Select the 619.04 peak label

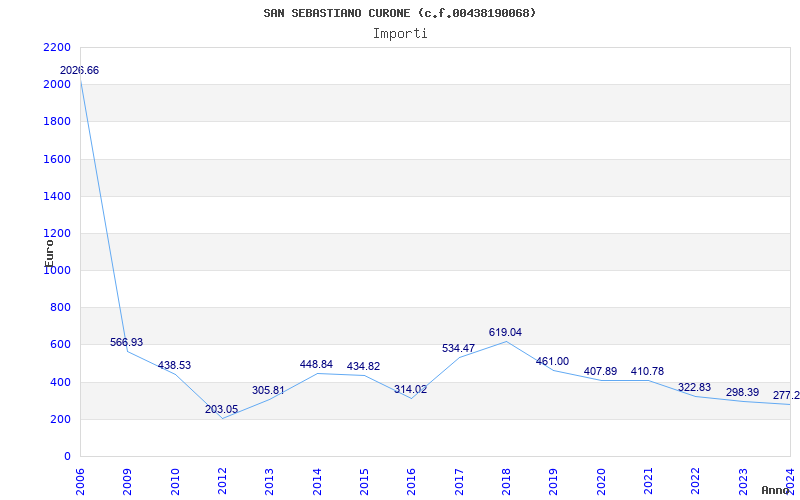[x=505, y=332]
